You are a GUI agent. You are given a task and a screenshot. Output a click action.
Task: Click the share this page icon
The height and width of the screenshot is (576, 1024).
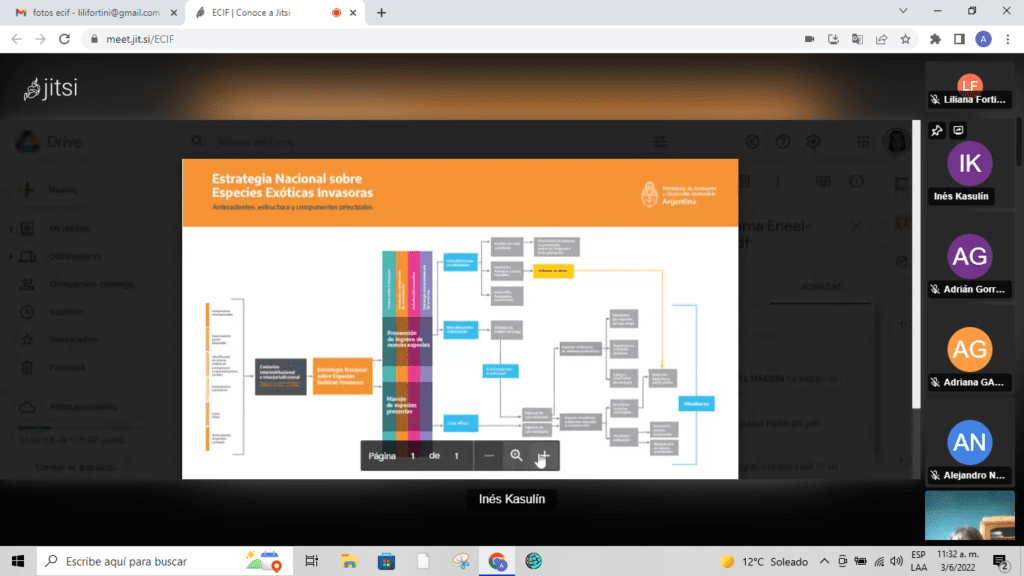pos(881,39)
